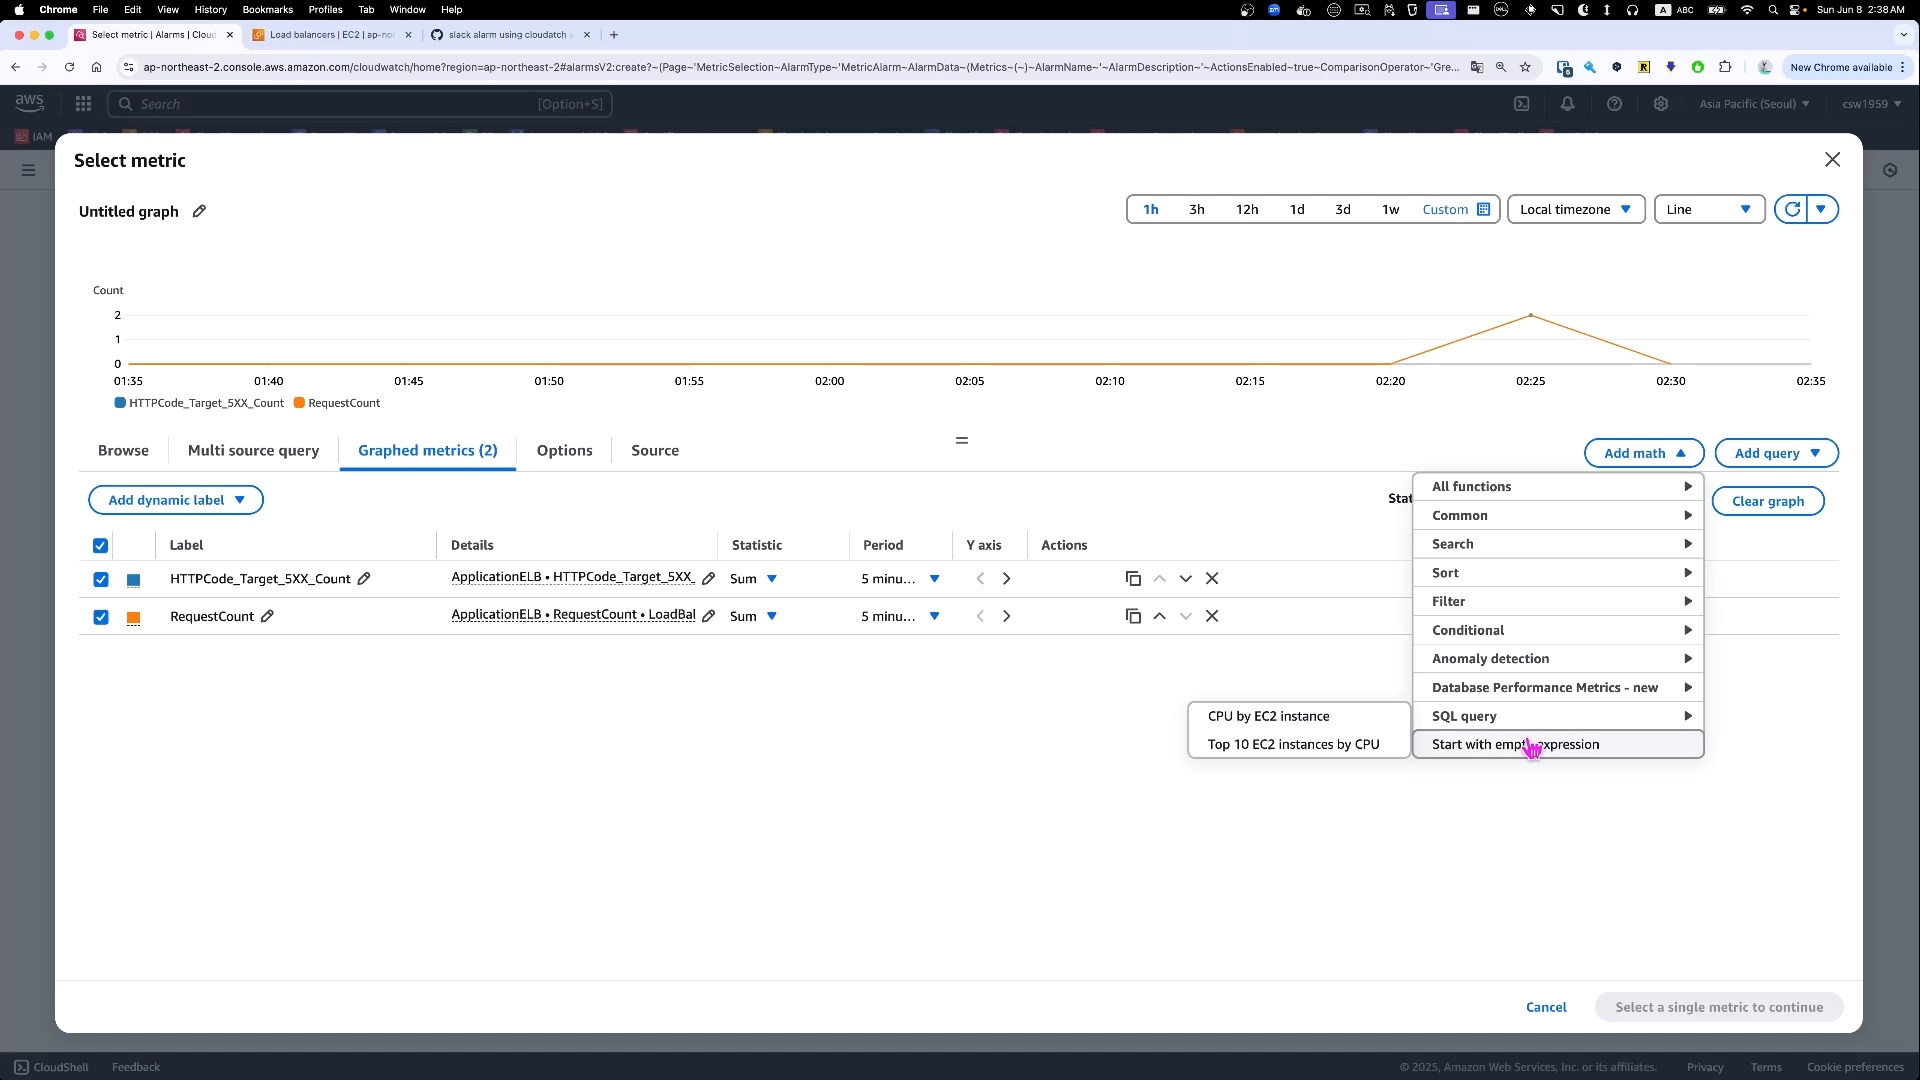Click the Cancel link
1920x1080 pixels.
1546,1008
